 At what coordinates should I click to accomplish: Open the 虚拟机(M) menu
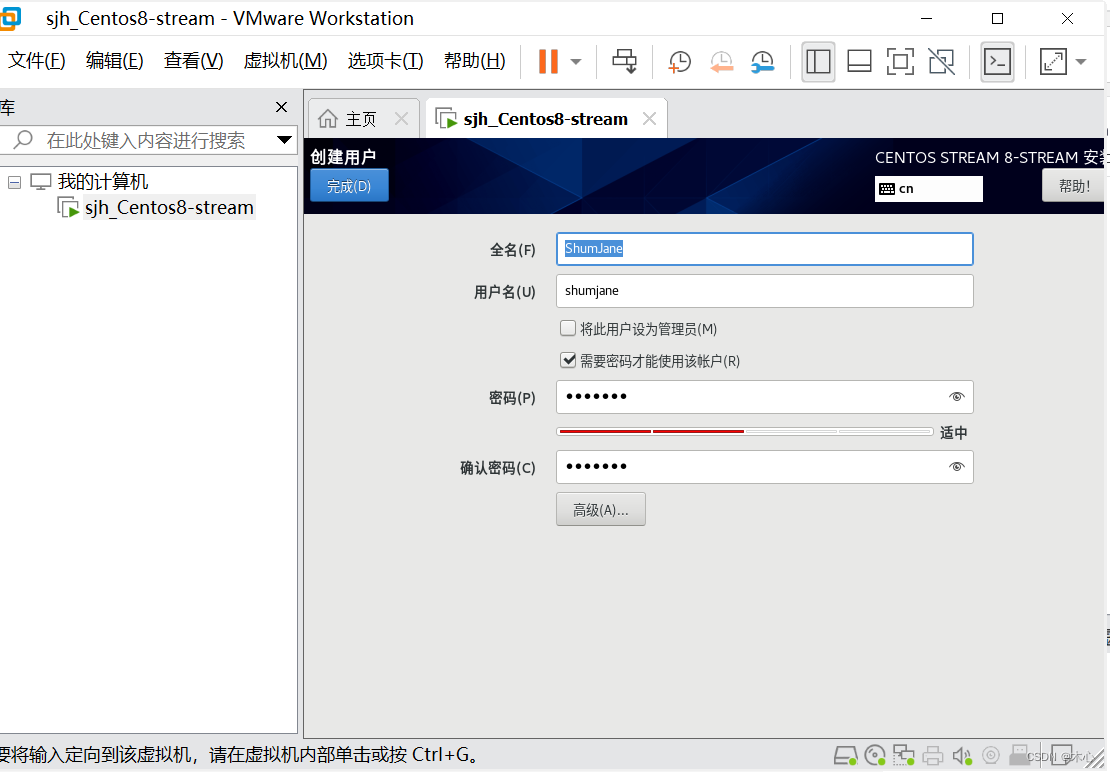285,61
